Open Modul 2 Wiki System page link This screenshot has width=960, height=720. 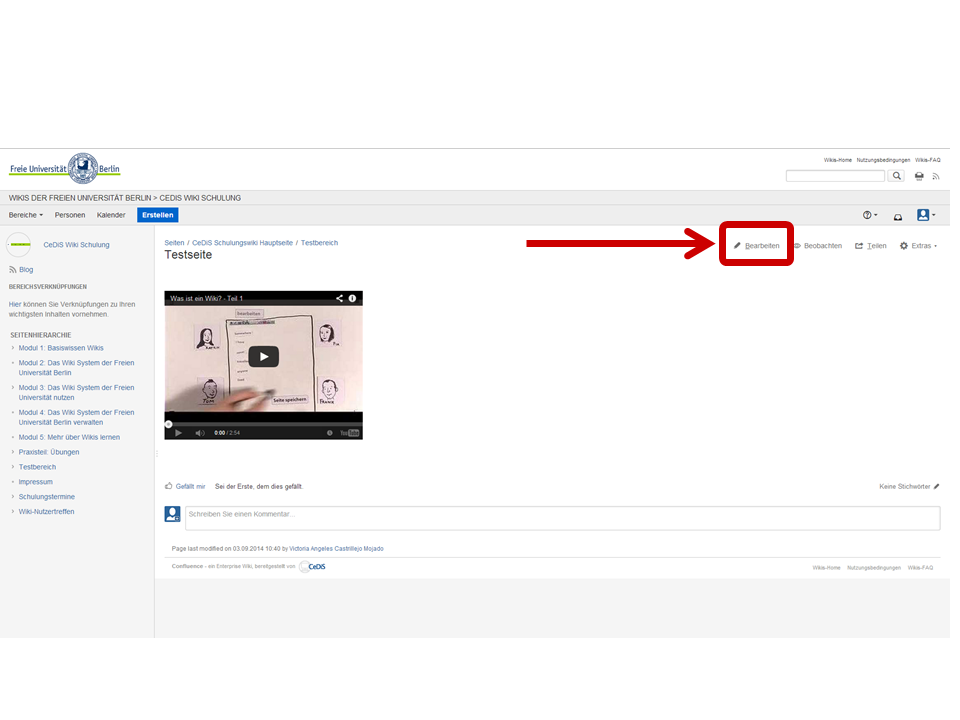click(76, 367)
